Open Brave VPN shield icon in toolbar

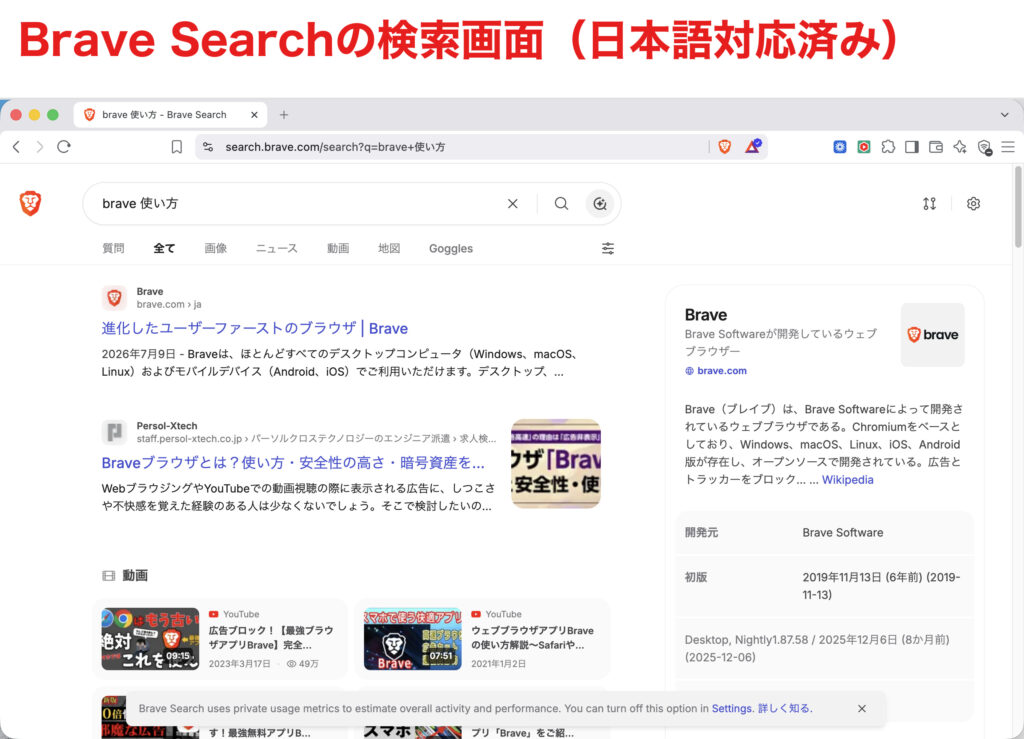(x=984, y=148)
